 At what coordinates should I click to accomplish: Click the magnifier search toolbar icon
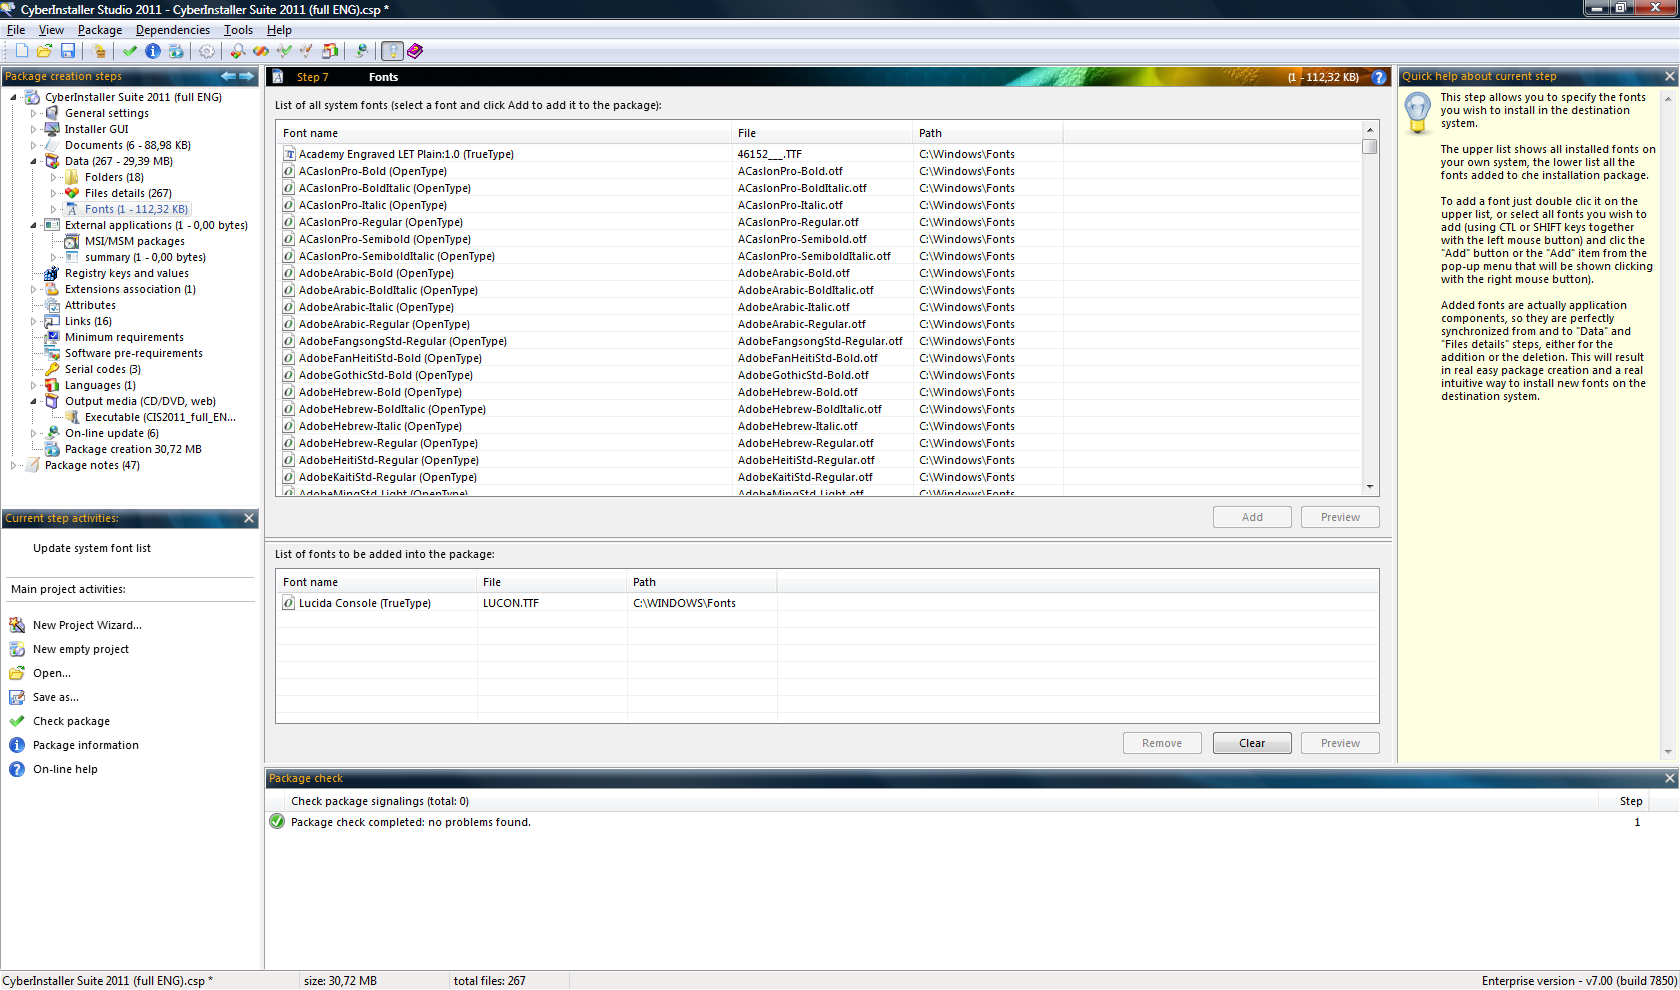(237, 51)
